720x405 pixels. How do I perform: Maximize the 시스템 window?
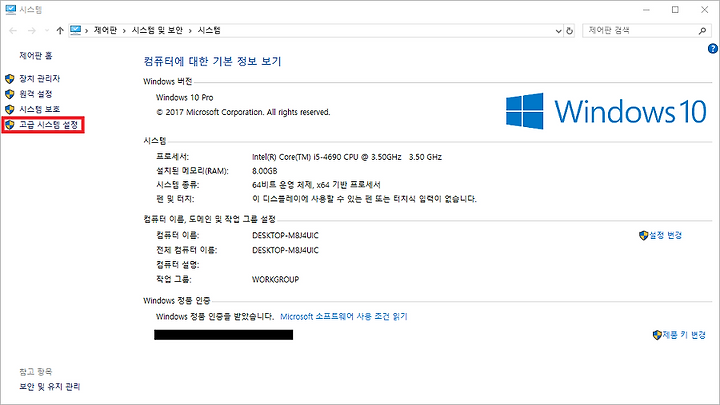click(675, 10)
